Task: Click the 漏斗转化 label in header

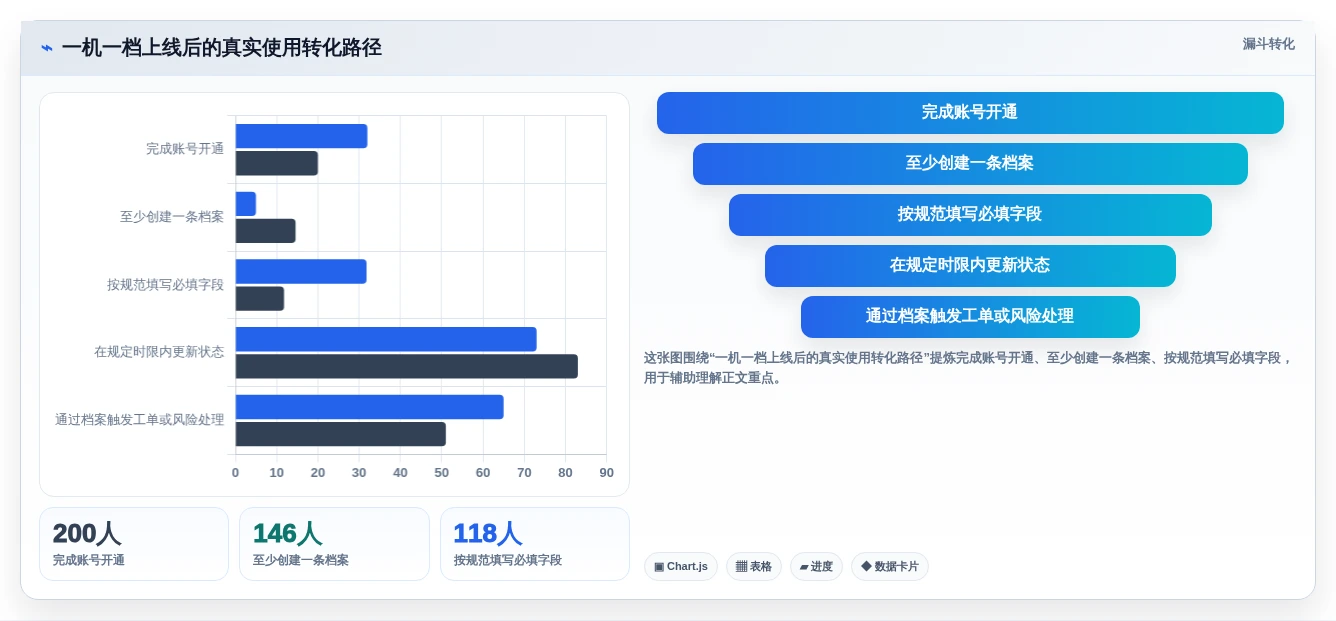Action: coord(1268,44)
